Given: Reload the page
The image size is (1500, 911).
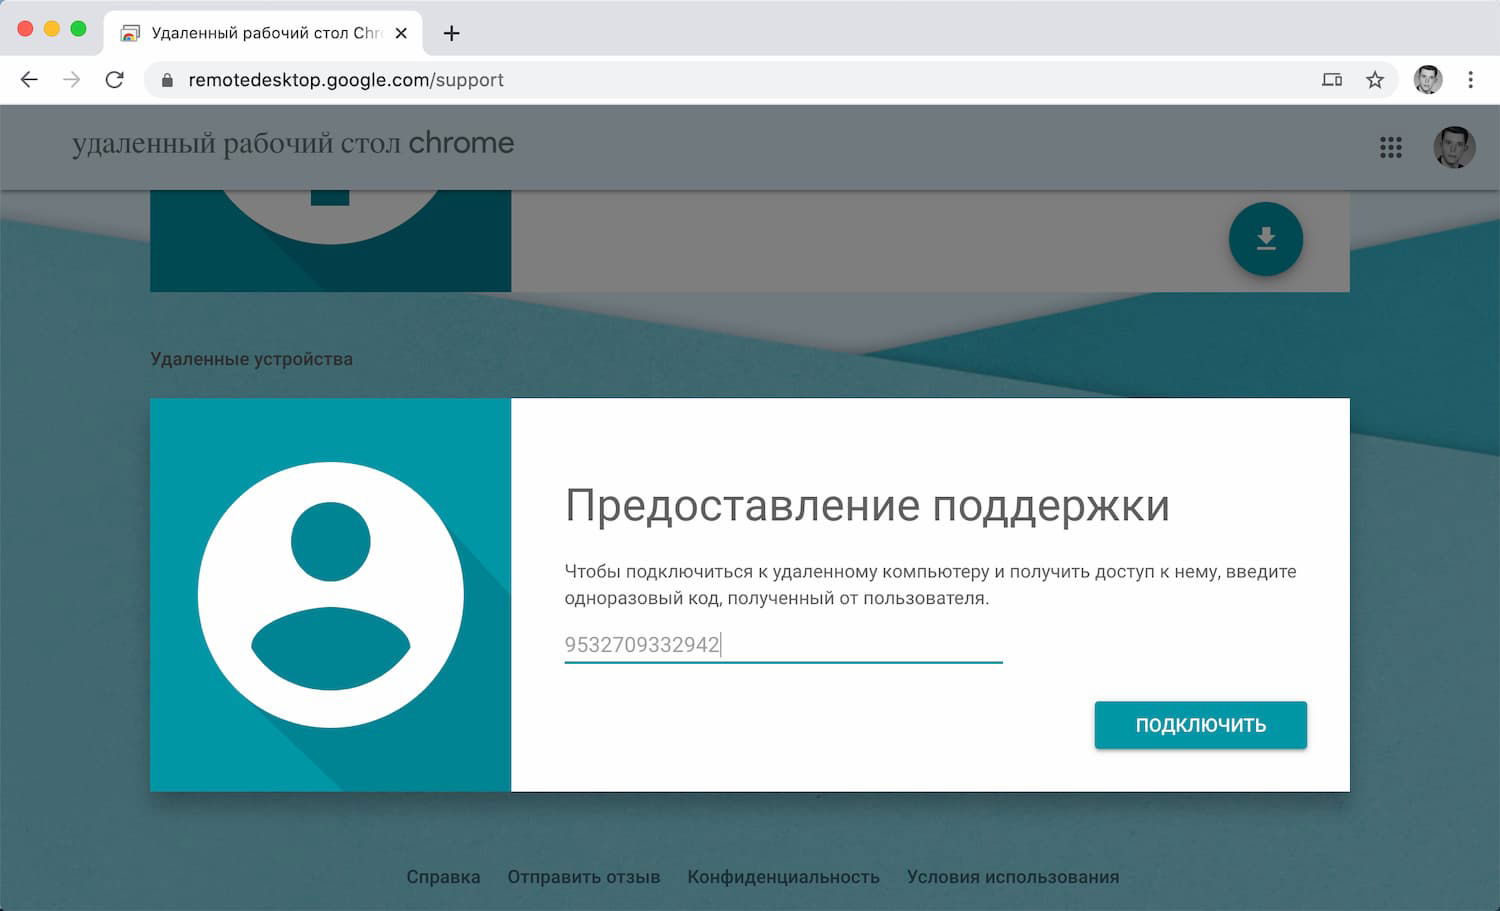Looking at the screenshot, I should 115,80.
